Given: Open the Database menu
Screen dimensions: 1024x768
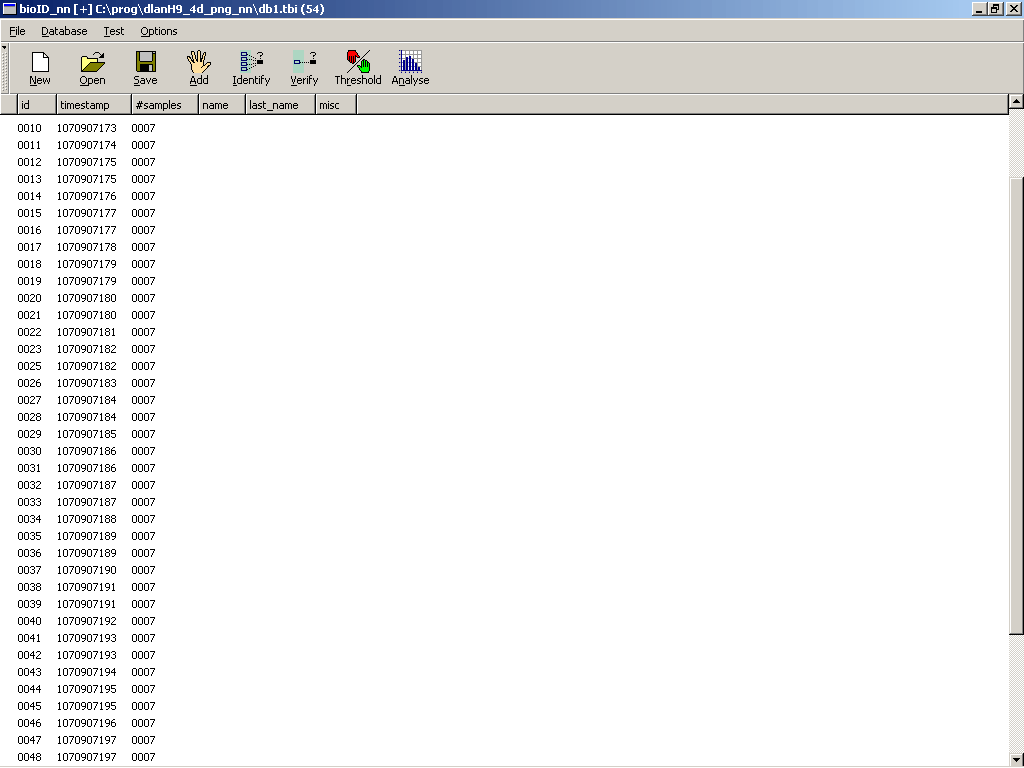Looking at the screenshot, I should click(64, 31).
